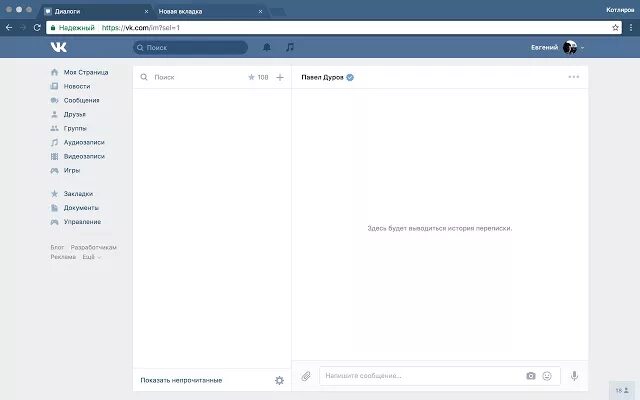Open the music note player icon

290,47
